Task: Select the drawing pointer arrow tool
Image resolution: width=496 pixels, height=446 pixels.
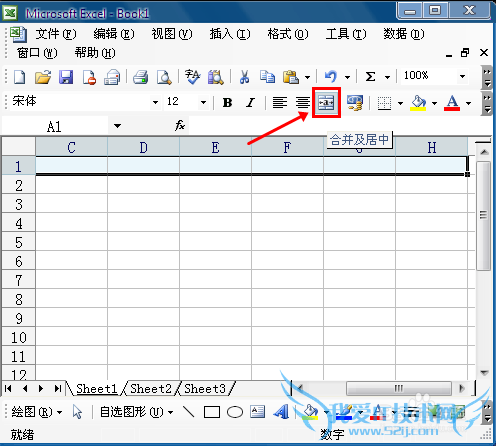Action: point(77,413)
